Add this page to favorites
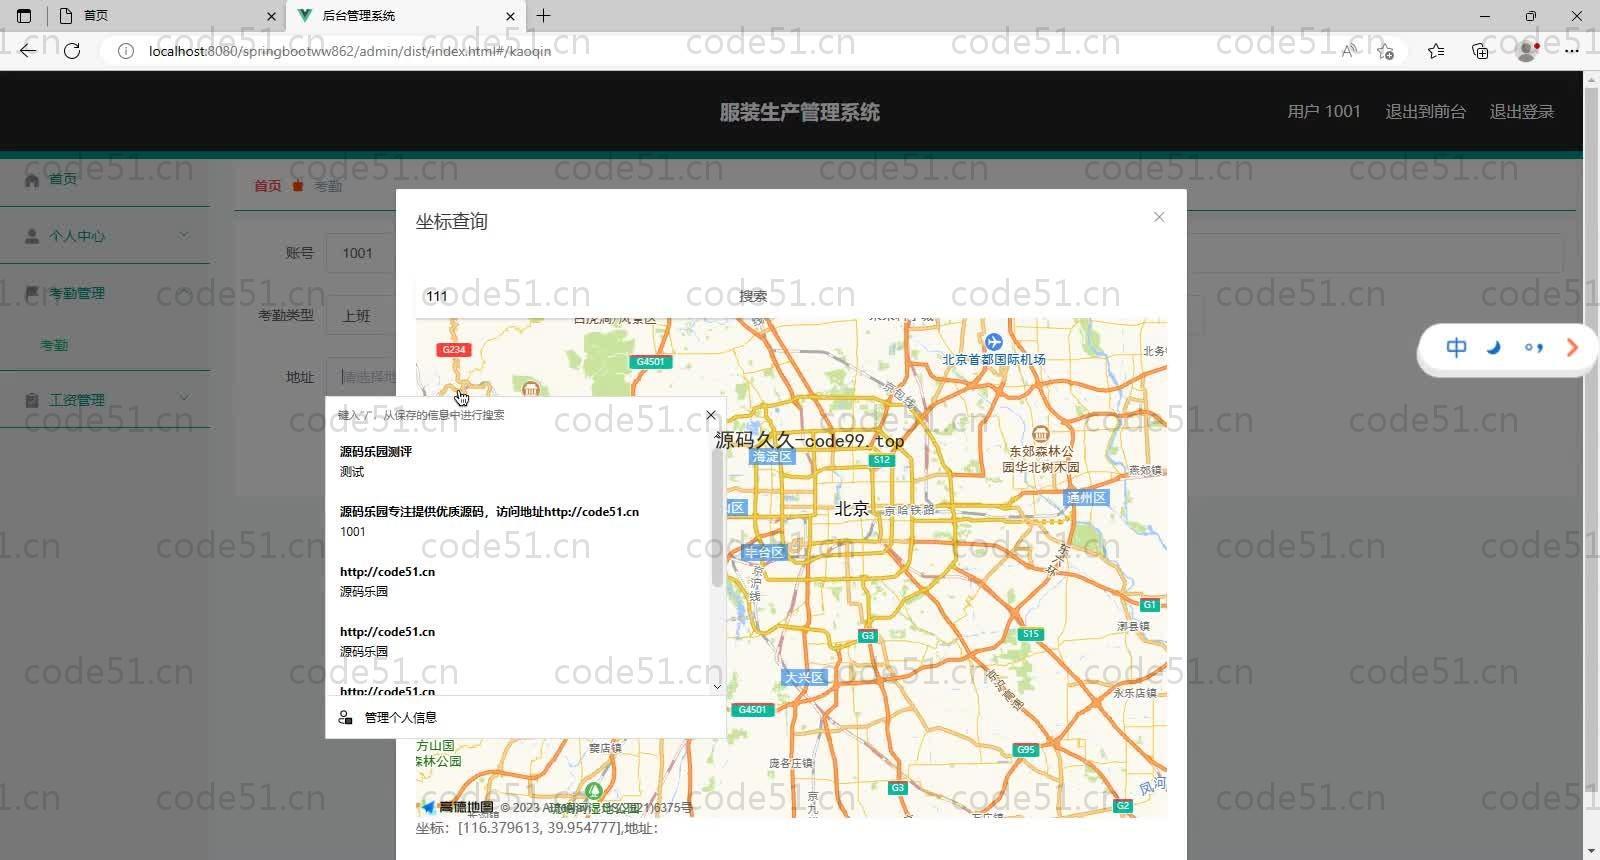Viewport: 1600px width, 860px height. point(1385,51)
